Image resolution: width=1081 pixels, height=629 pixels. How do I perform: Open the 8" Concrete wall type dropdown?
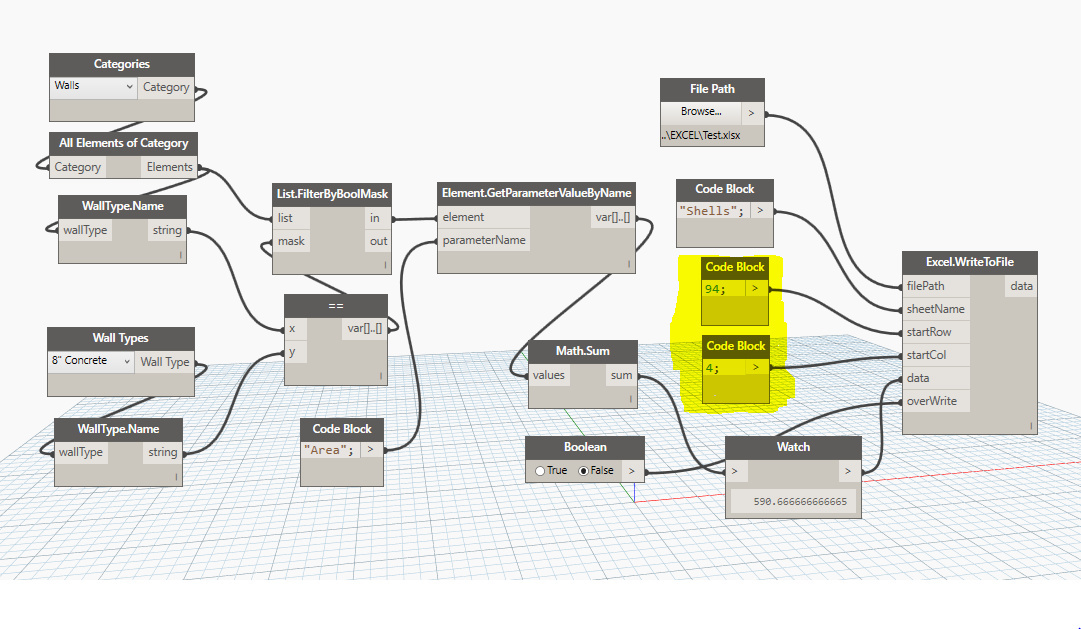point(91,361)
